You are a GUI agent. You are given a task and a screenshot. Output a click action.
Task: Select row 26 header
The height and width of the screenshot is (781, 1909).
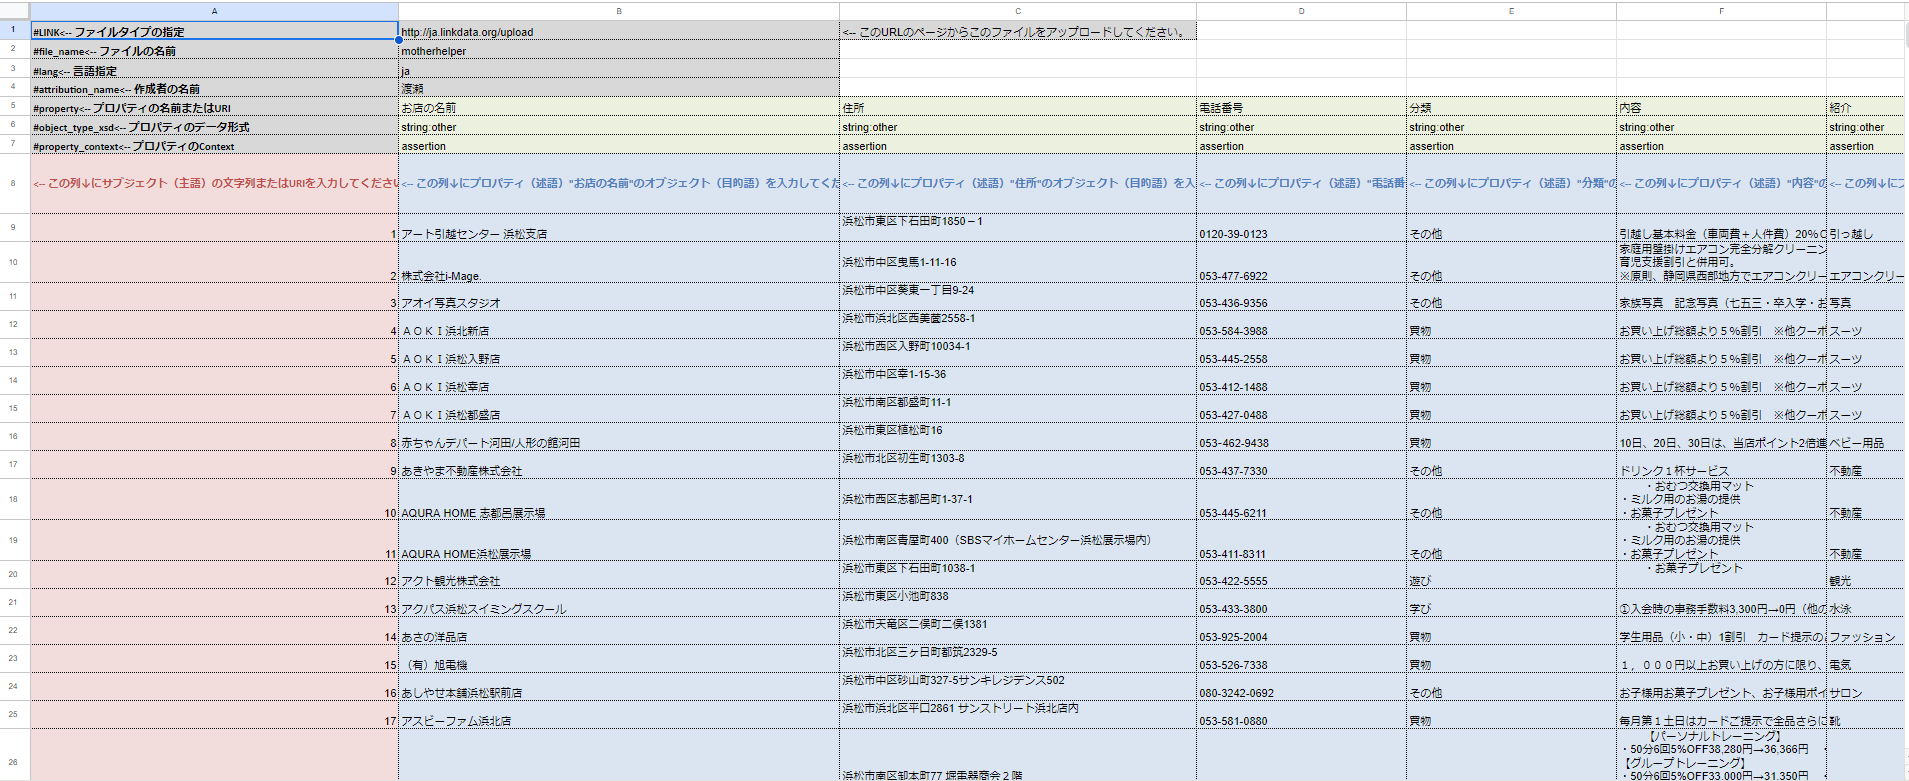14,762
